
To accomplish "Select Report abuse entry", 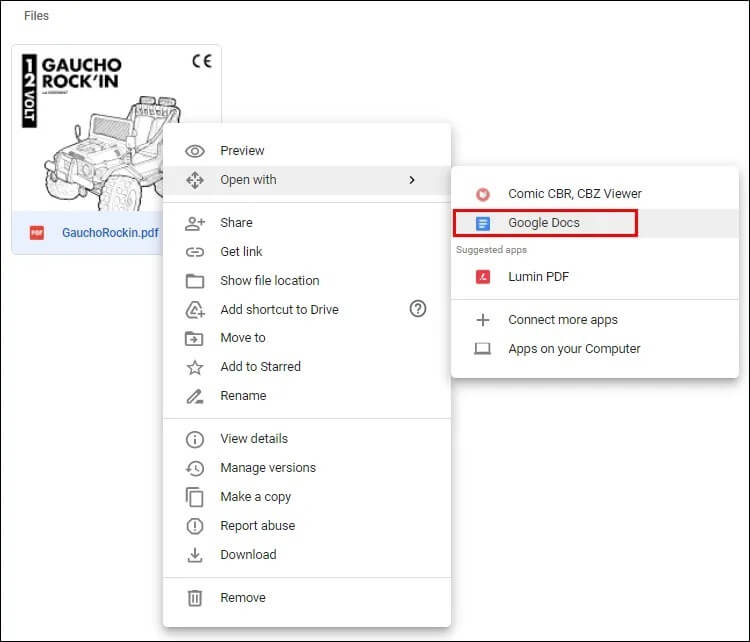I will 307,526.
